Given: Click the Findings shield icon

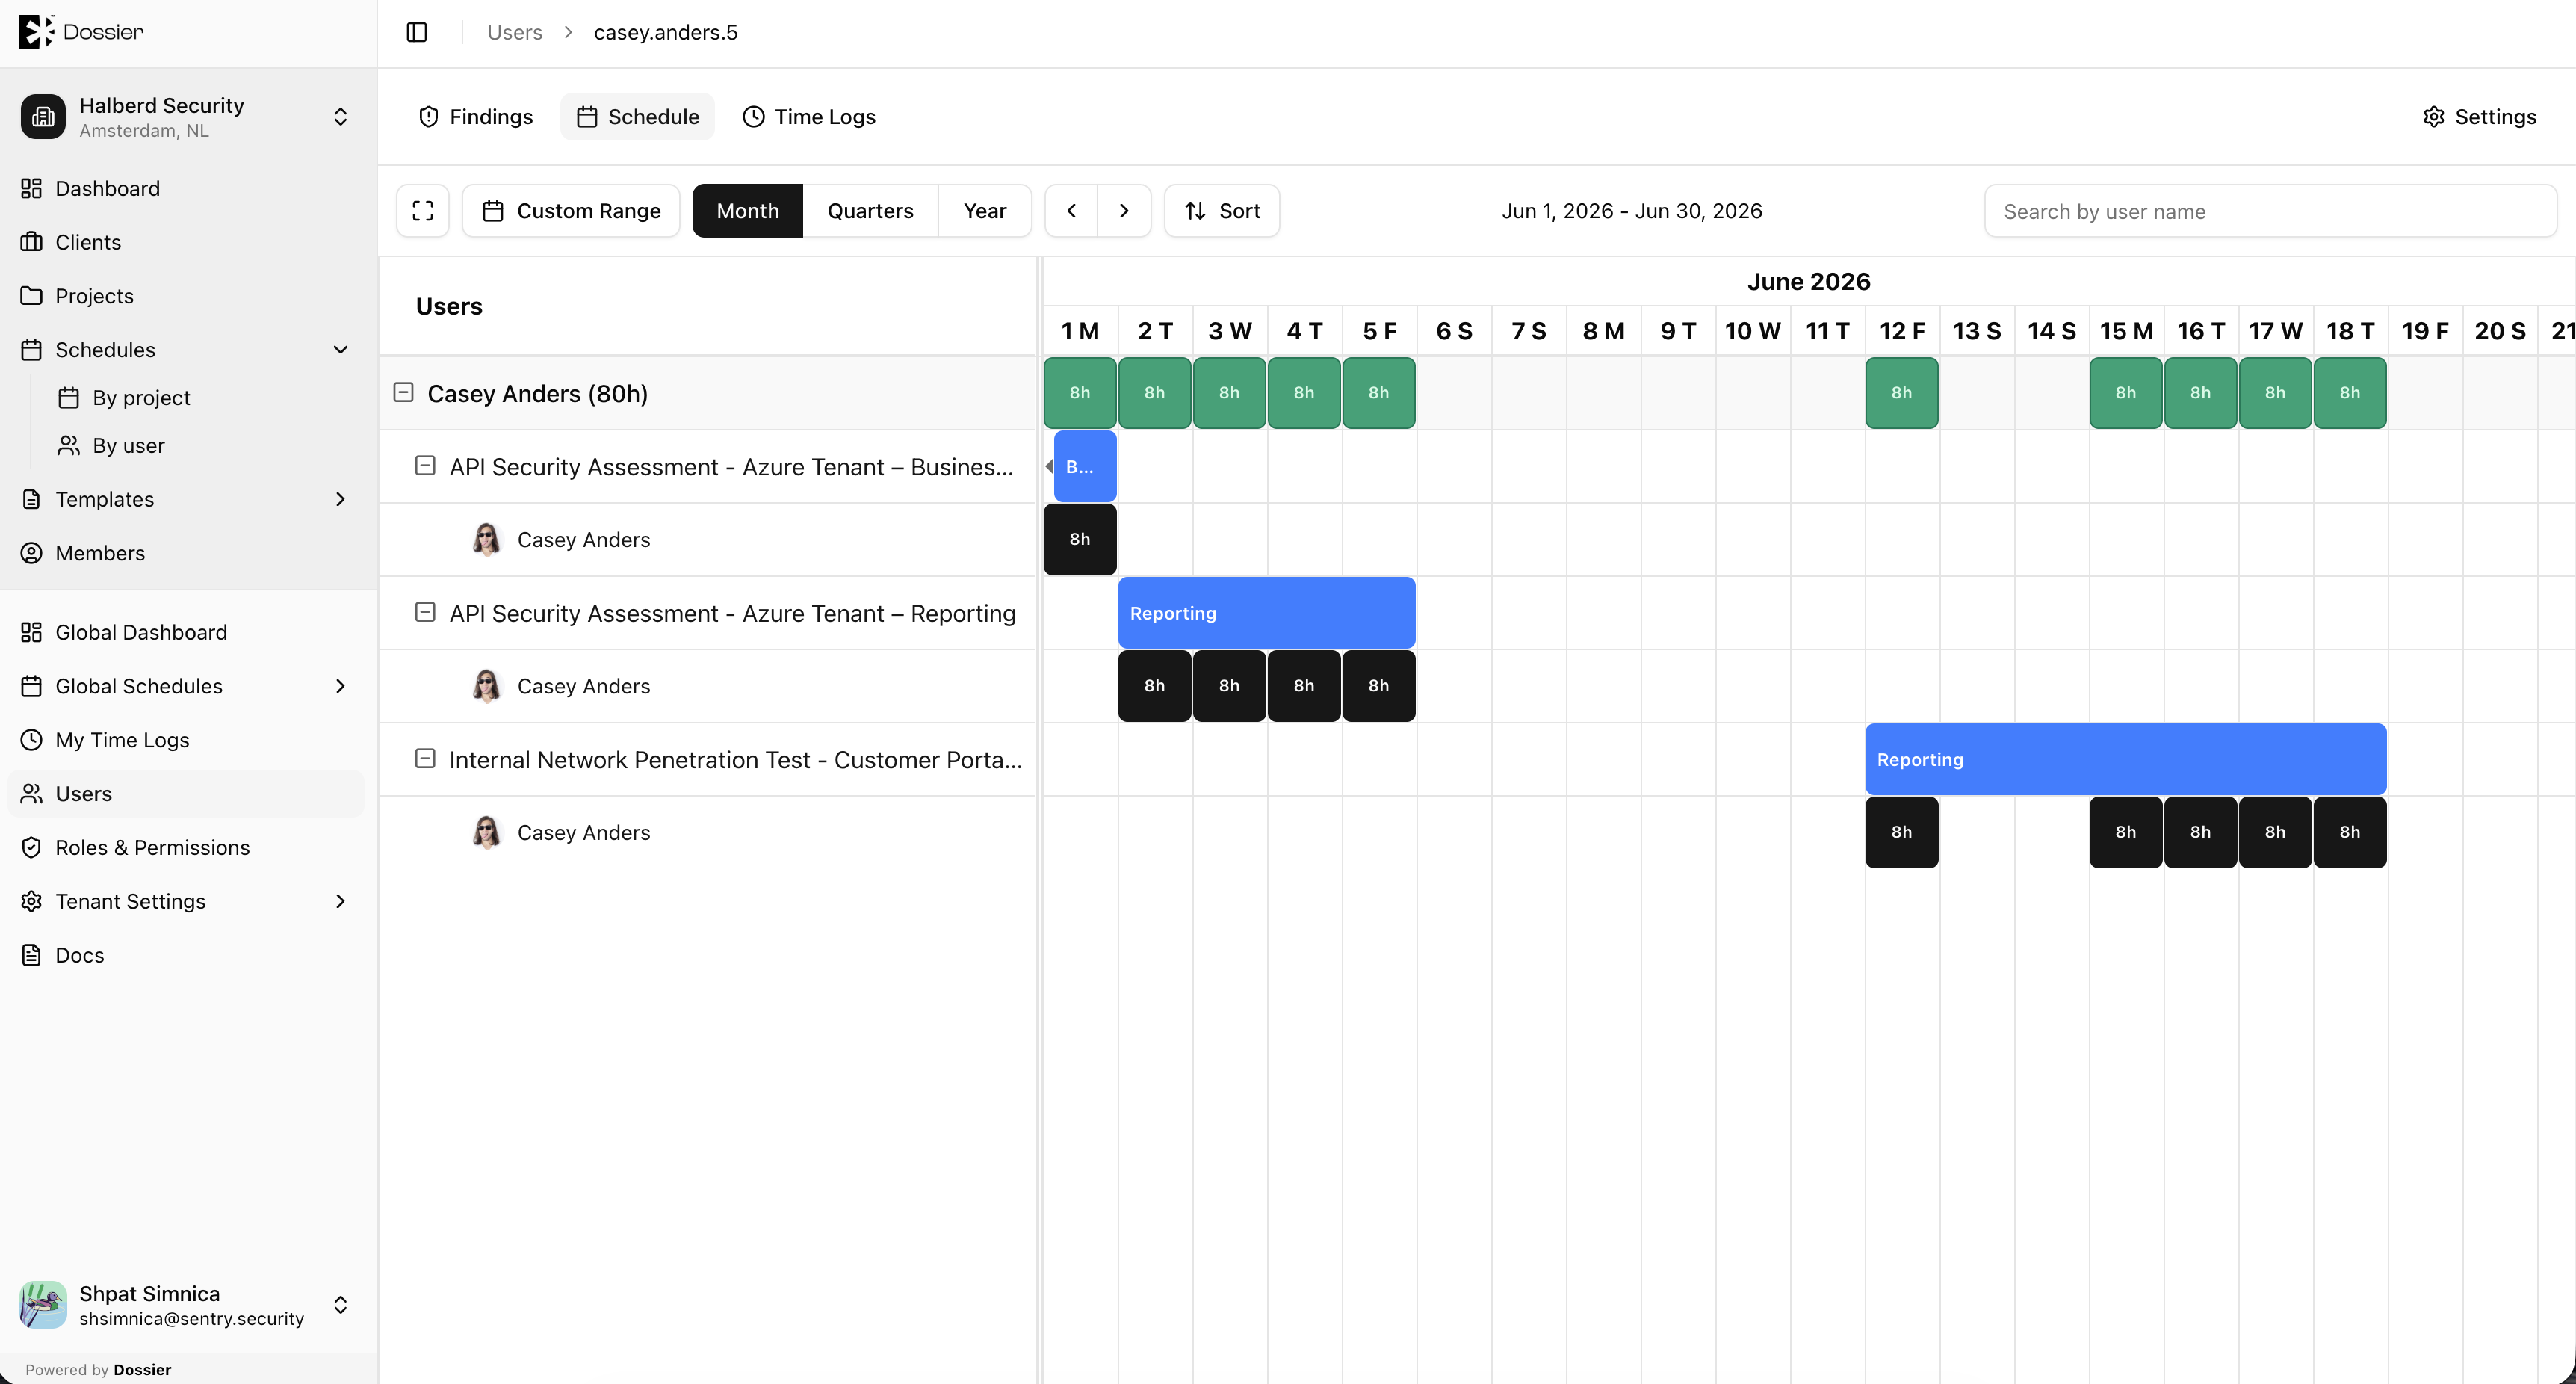Looking at the screenshot, I should tap(429, 117).
